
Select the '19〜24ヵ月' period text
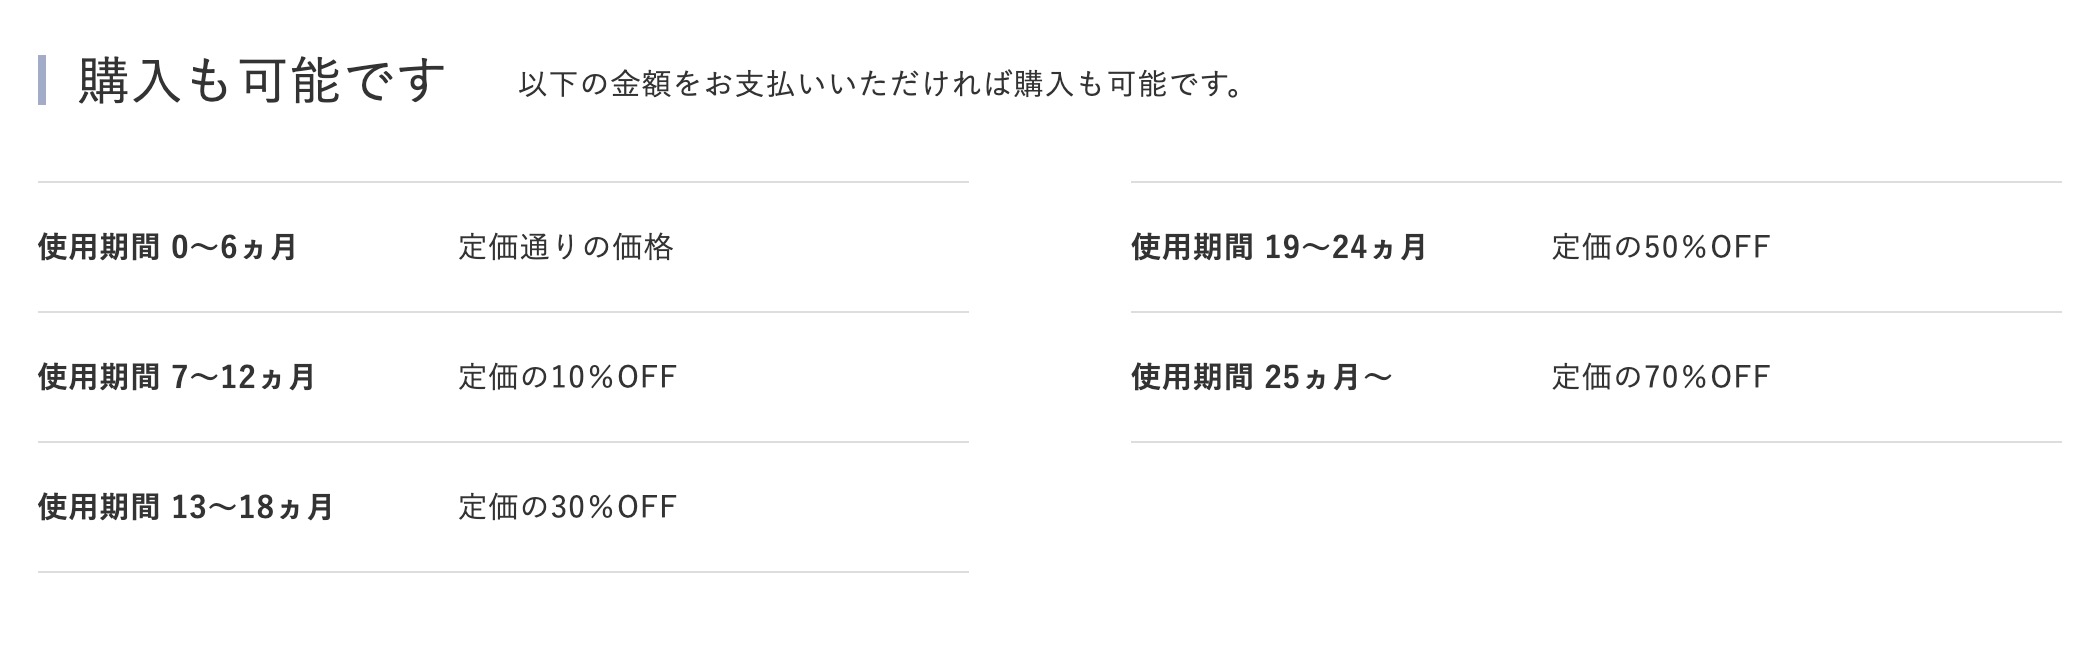(1345, 247)
